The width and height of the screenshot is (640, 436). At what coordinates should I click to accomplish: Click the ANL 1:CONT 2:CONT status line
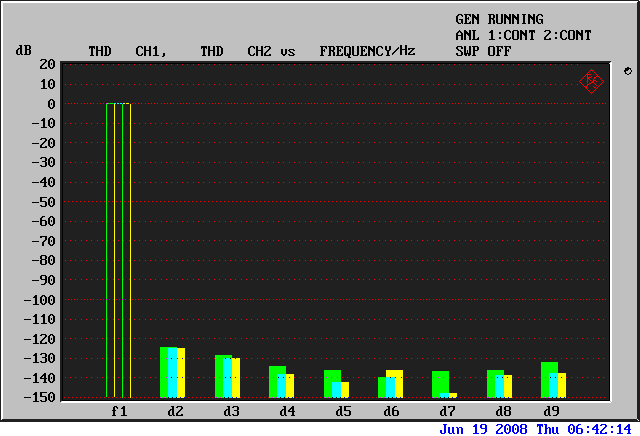(x=523, y=35)
